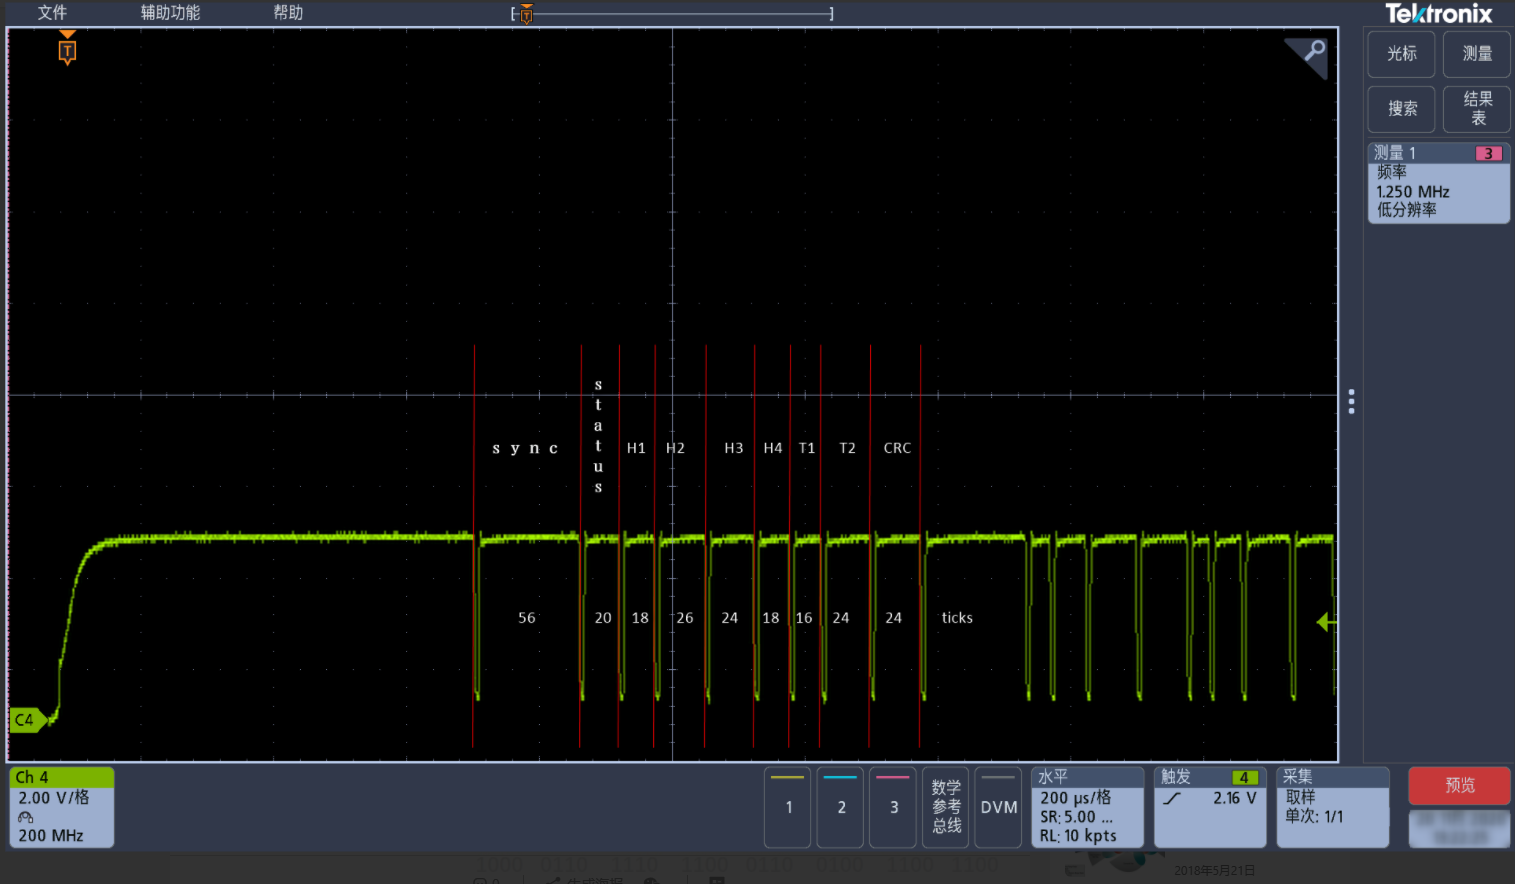Click the source 3 badge on 测量 1
Viewport: 1515px width, 884px height.
(x=1488, y=153)
